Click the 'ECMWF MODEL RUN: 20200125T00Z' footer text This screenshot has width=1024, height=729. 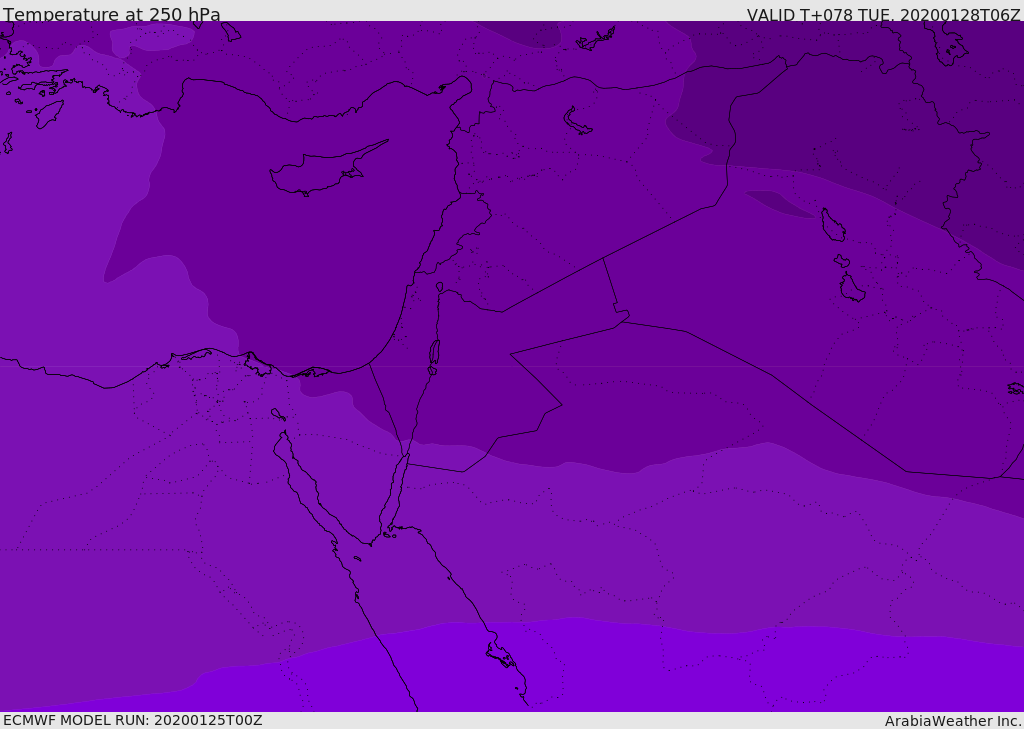coord(133,720)
